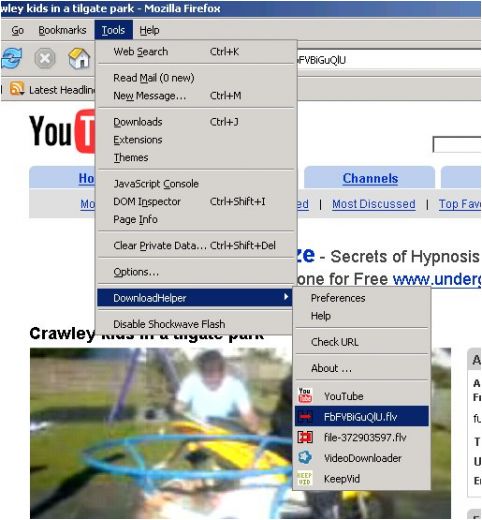The height and width of the screenshot is (520, 482).
Task: Open the Help menu in menu bar
Action: tap(149, 30)
